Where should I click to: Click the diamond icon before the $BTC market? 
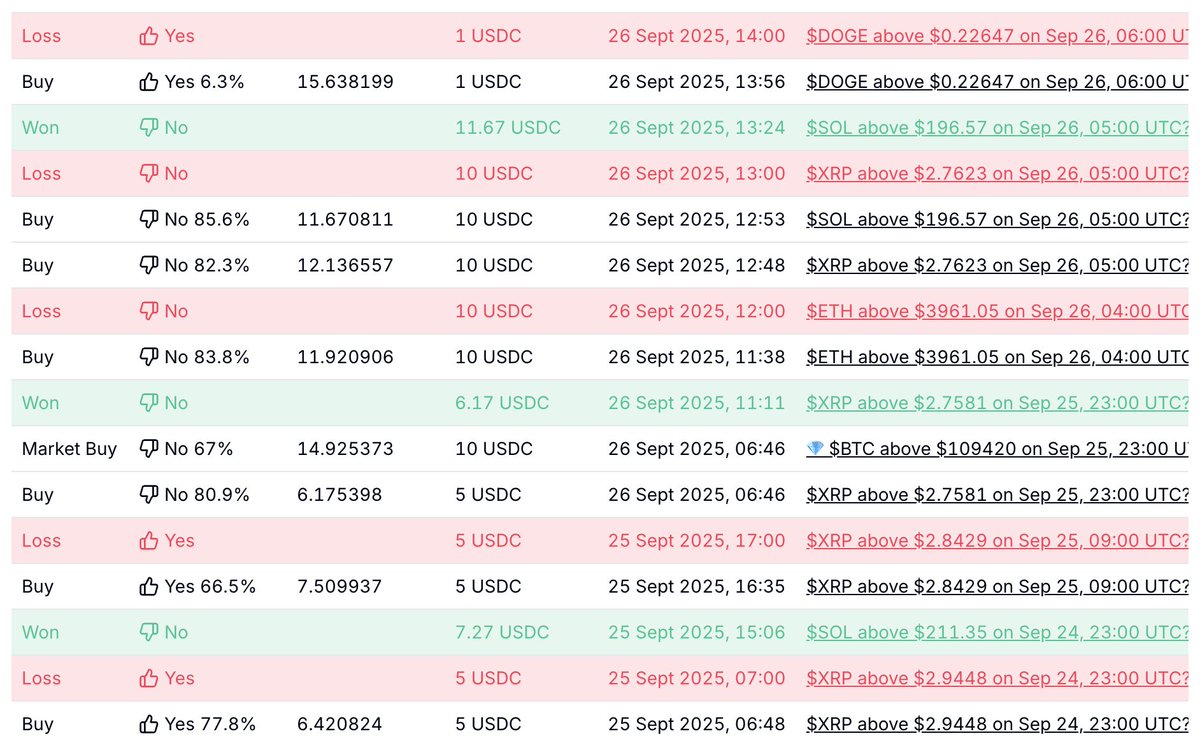(x=815, y=449)
